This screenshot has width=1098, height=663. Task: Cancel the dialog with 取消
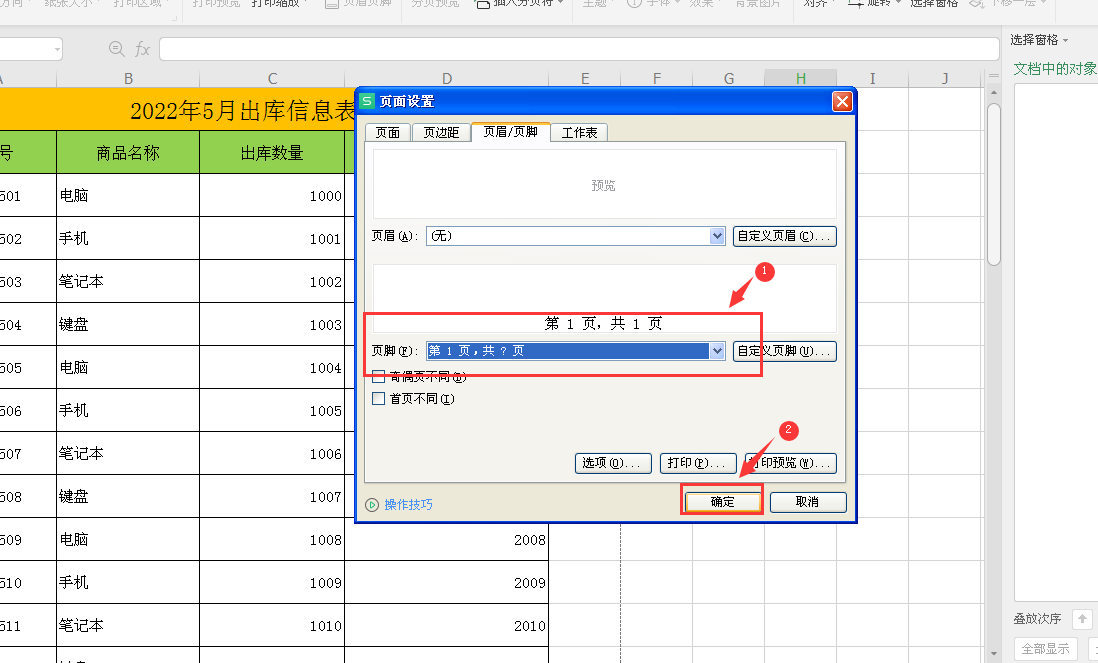(x=808, y=502)
